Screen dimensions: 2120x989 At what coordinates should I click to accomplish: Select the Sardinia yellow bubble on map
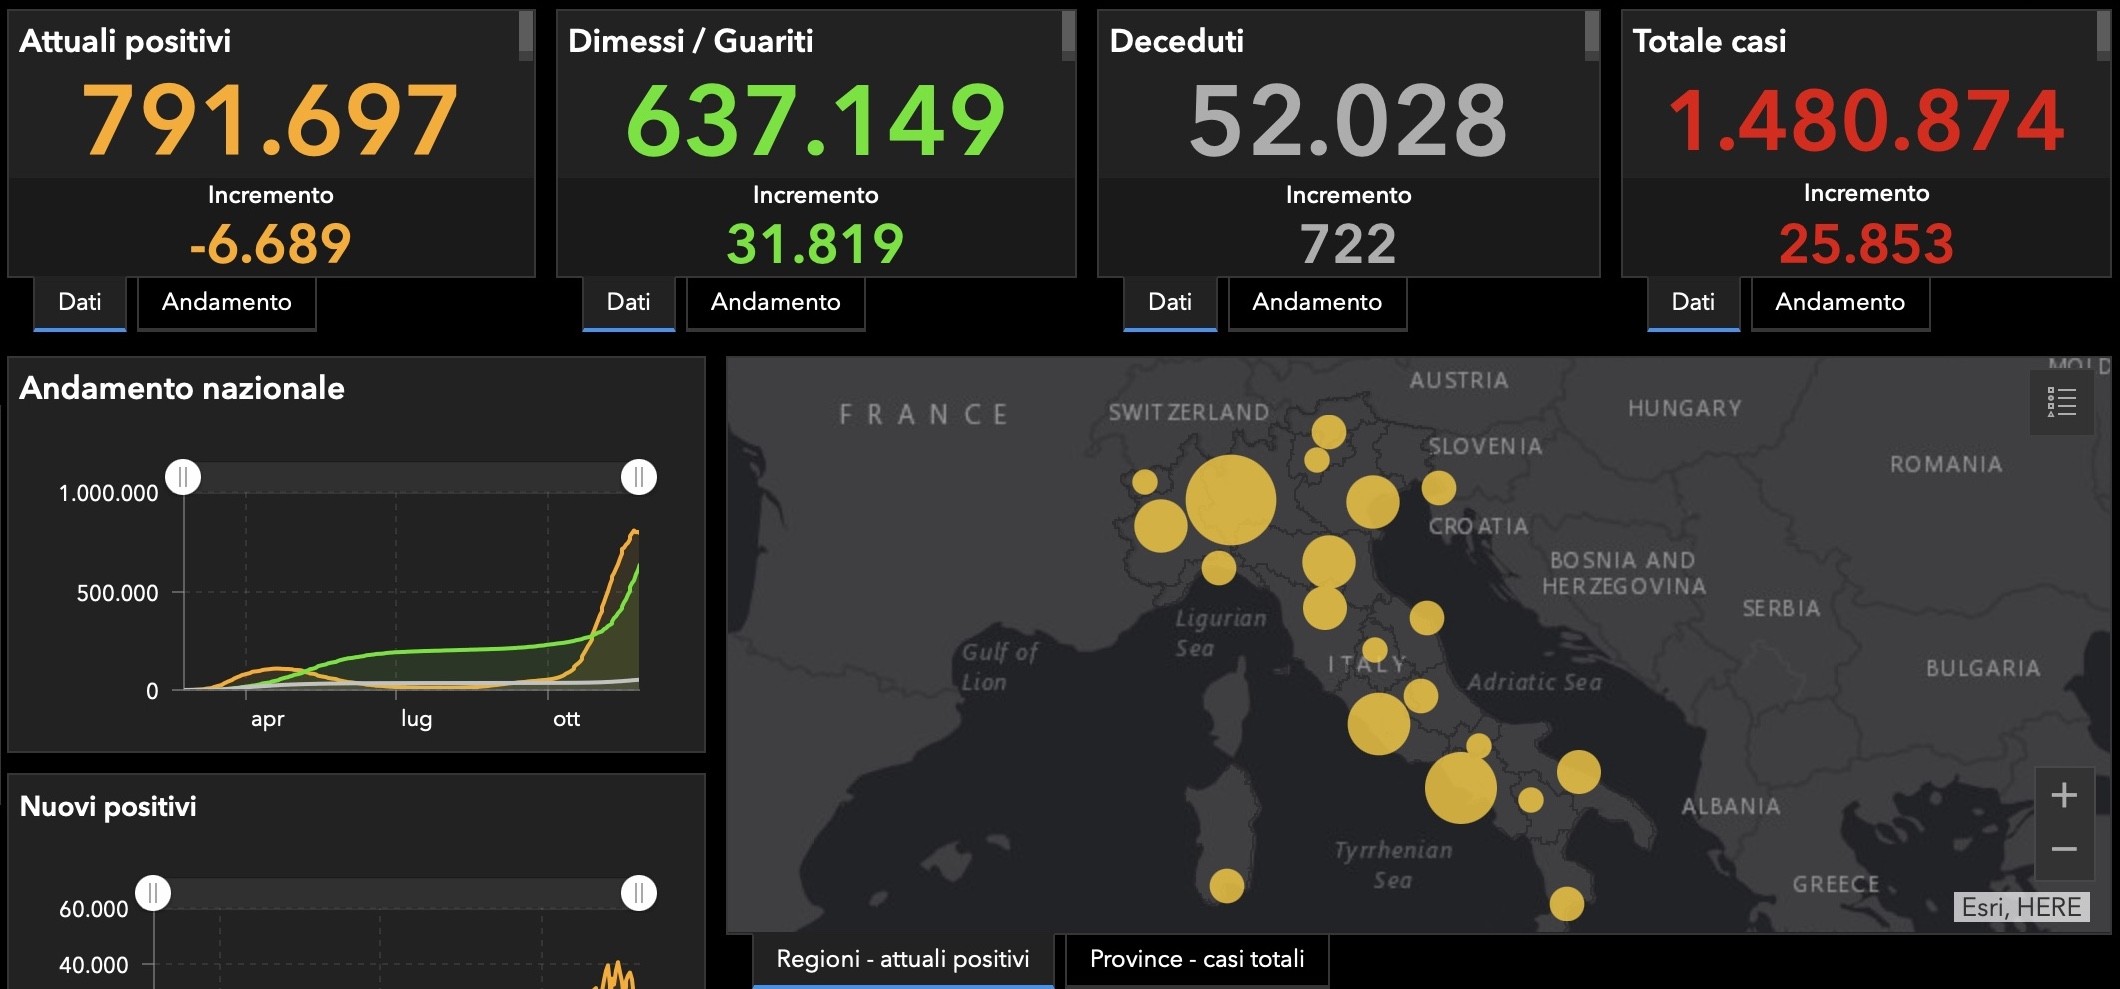(x=1227, y=885)
